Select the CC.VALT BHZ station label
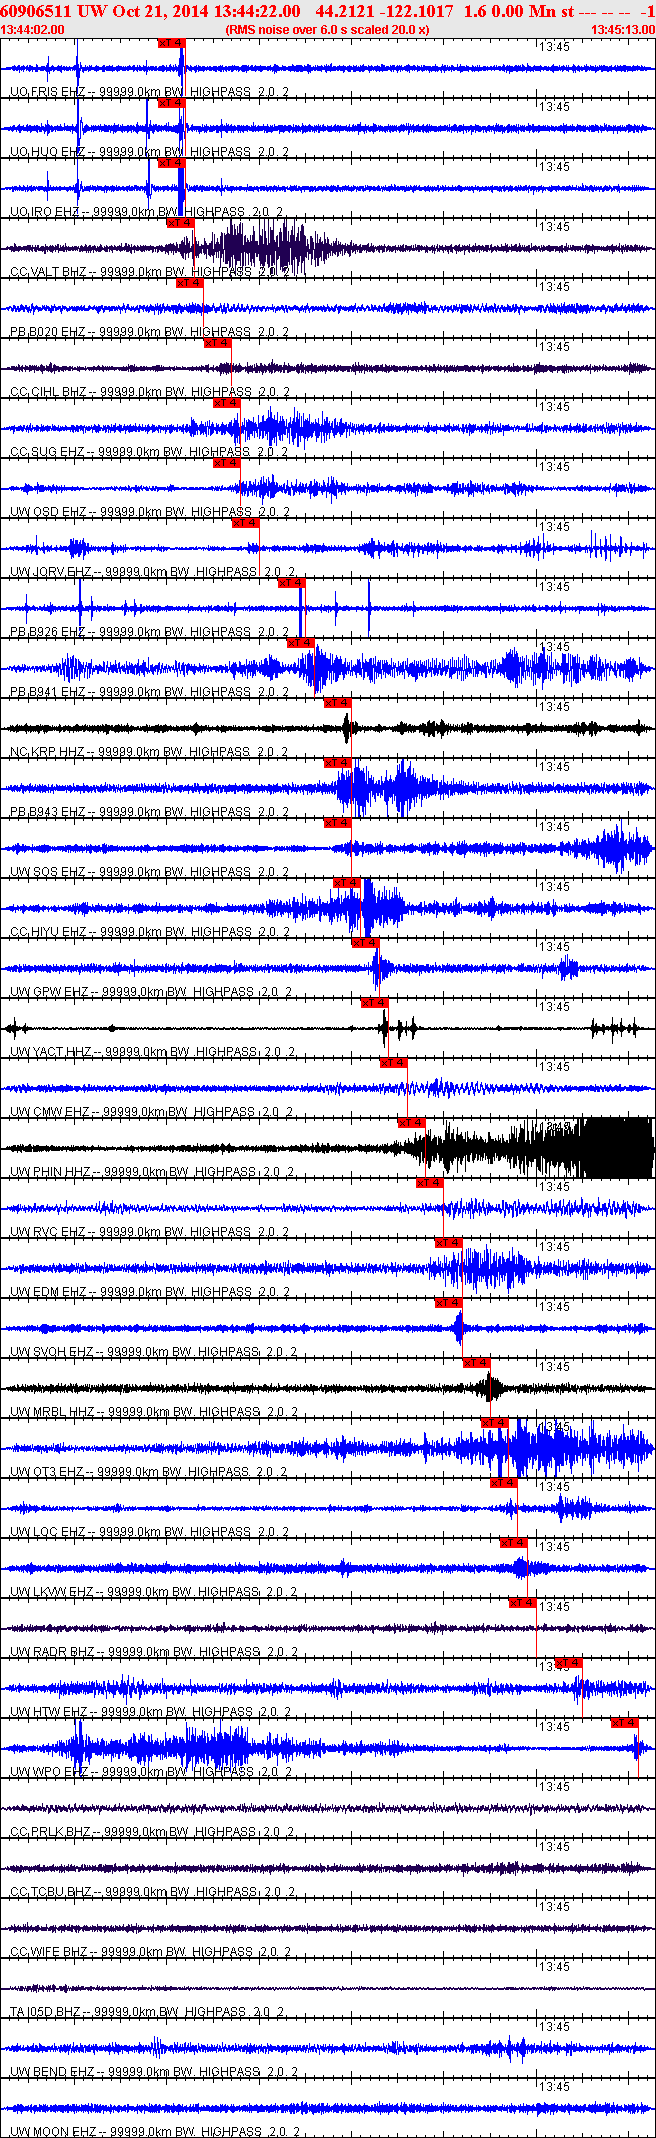 click(x=149, y=272)
